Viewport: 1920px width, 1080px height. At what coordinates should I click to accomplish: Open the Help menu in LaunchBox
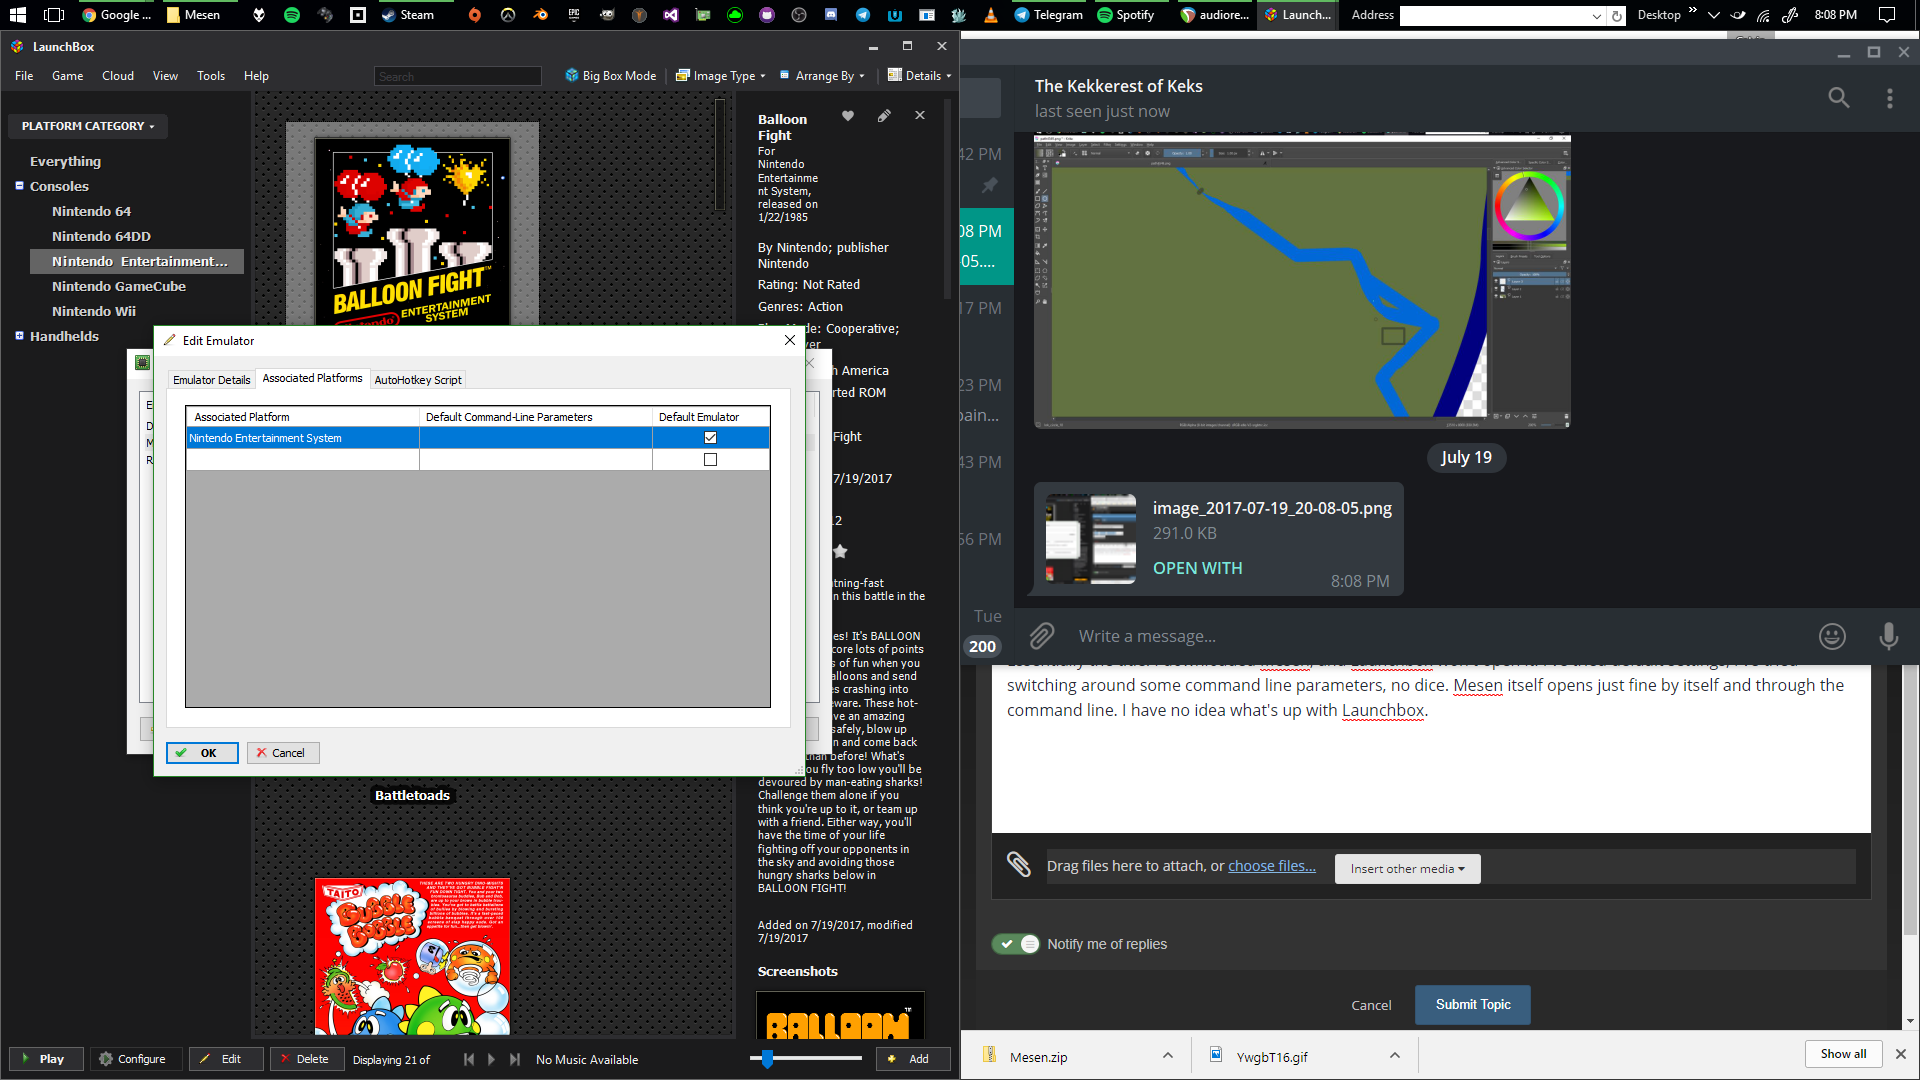click(256, 76)
